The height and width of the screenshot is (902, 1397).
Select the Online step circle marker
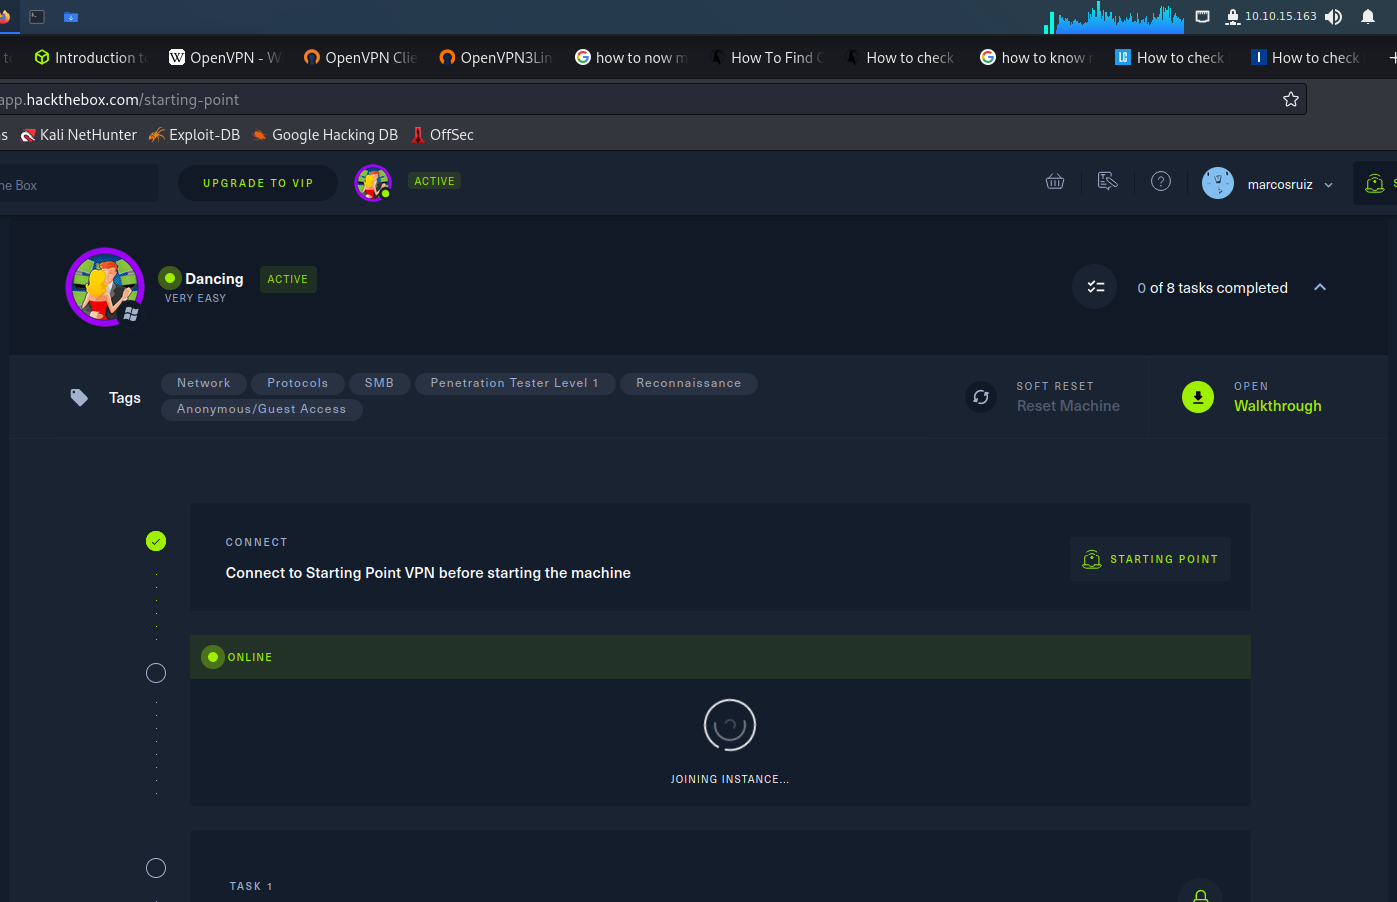[x=156, y=673]
